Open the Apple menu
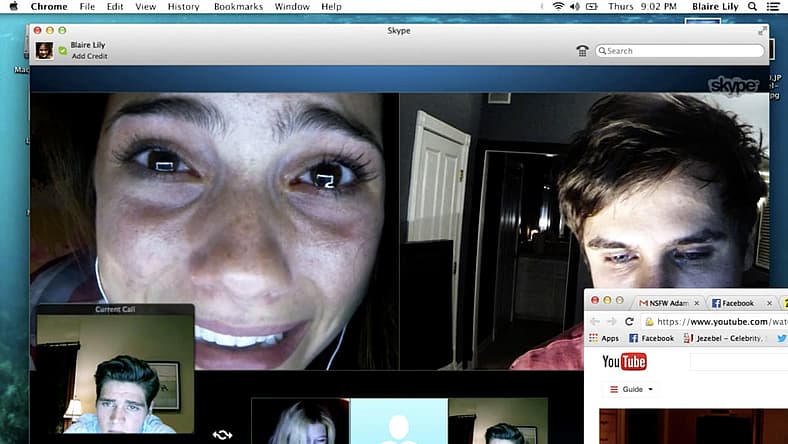The height and width of the screenshot is (444, 788). tap(14, 7)
